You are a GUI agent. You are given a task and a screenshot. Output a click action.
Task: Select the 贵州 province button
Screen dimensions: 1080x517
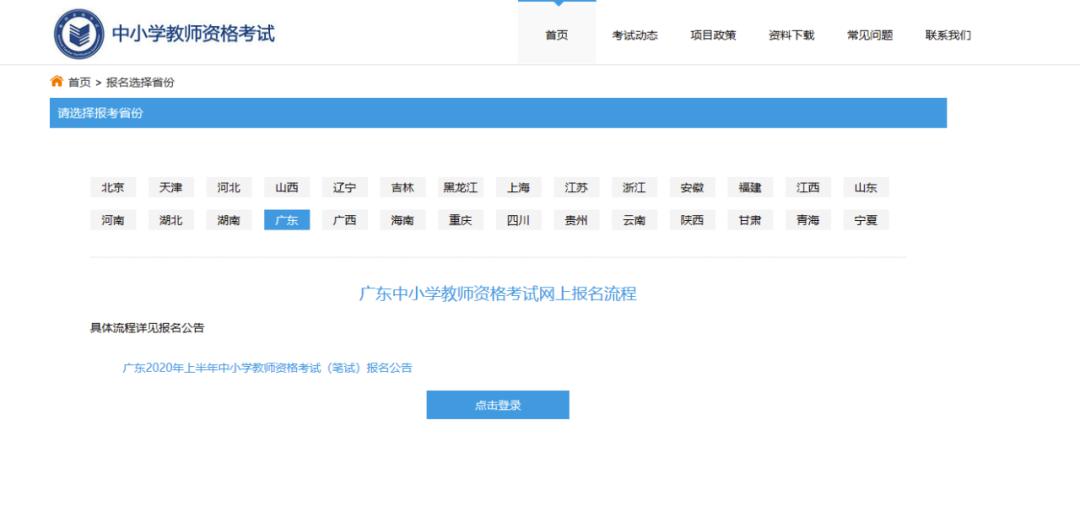576,220
